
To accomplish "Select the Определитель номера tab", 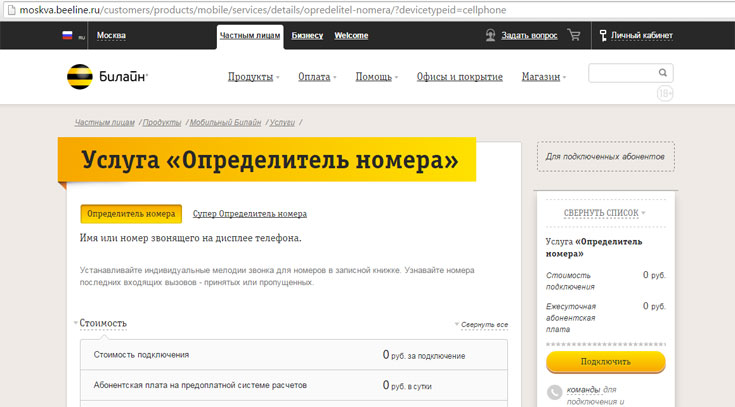I will tap(131, 214).
